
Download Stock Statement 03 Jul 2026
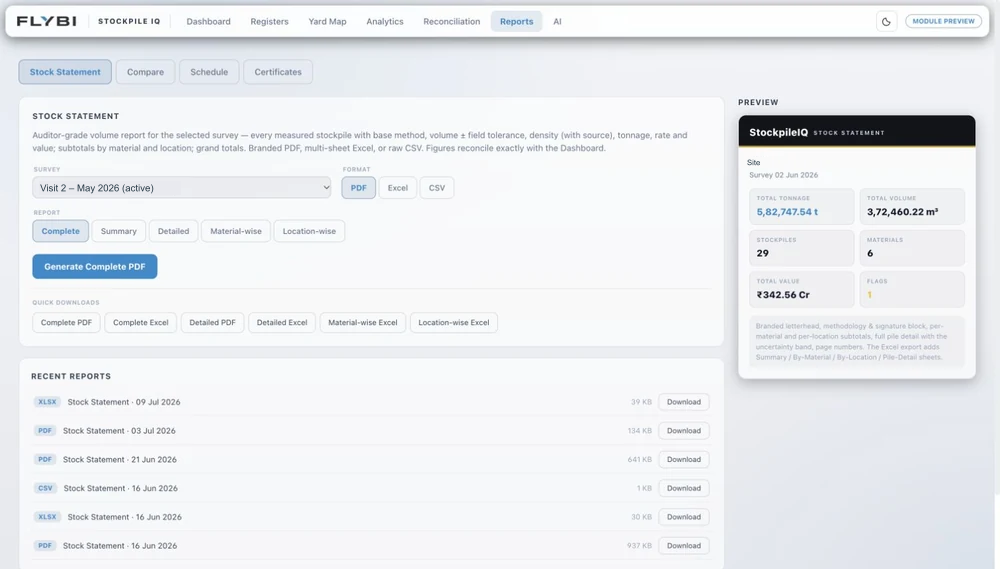[684, 431]
